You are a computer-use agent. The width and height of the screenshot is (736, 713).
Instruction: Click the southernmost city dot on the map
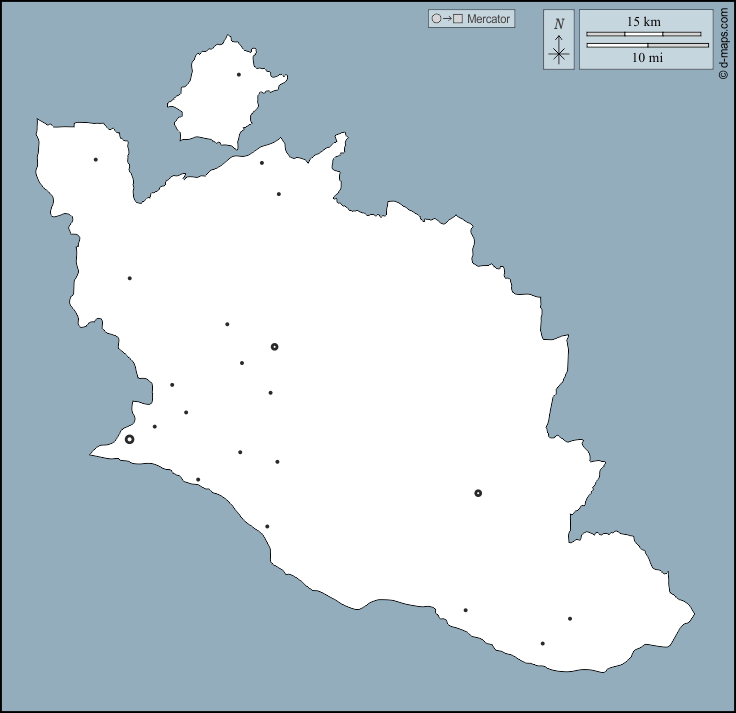pyautogui.click(x=542, y=643)
